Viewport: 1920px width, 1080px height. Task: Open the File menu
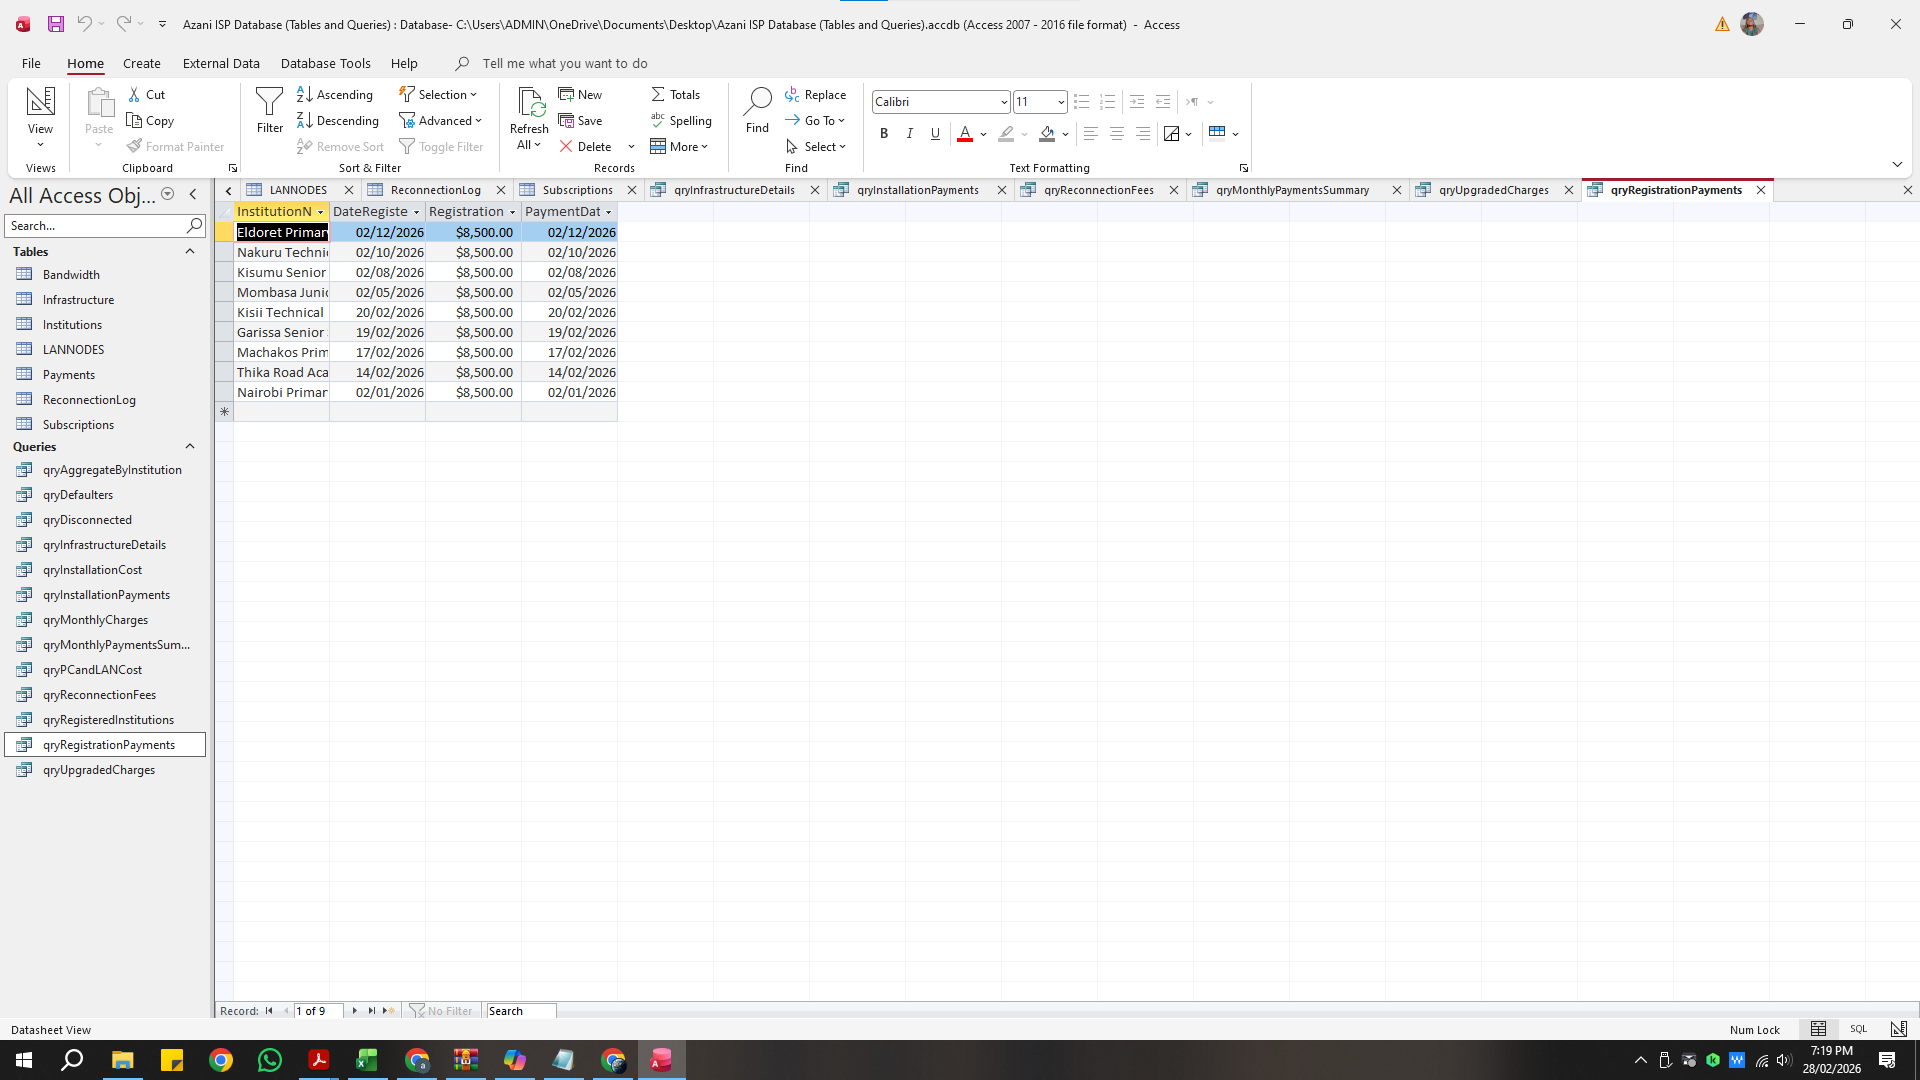click(31, 63)
